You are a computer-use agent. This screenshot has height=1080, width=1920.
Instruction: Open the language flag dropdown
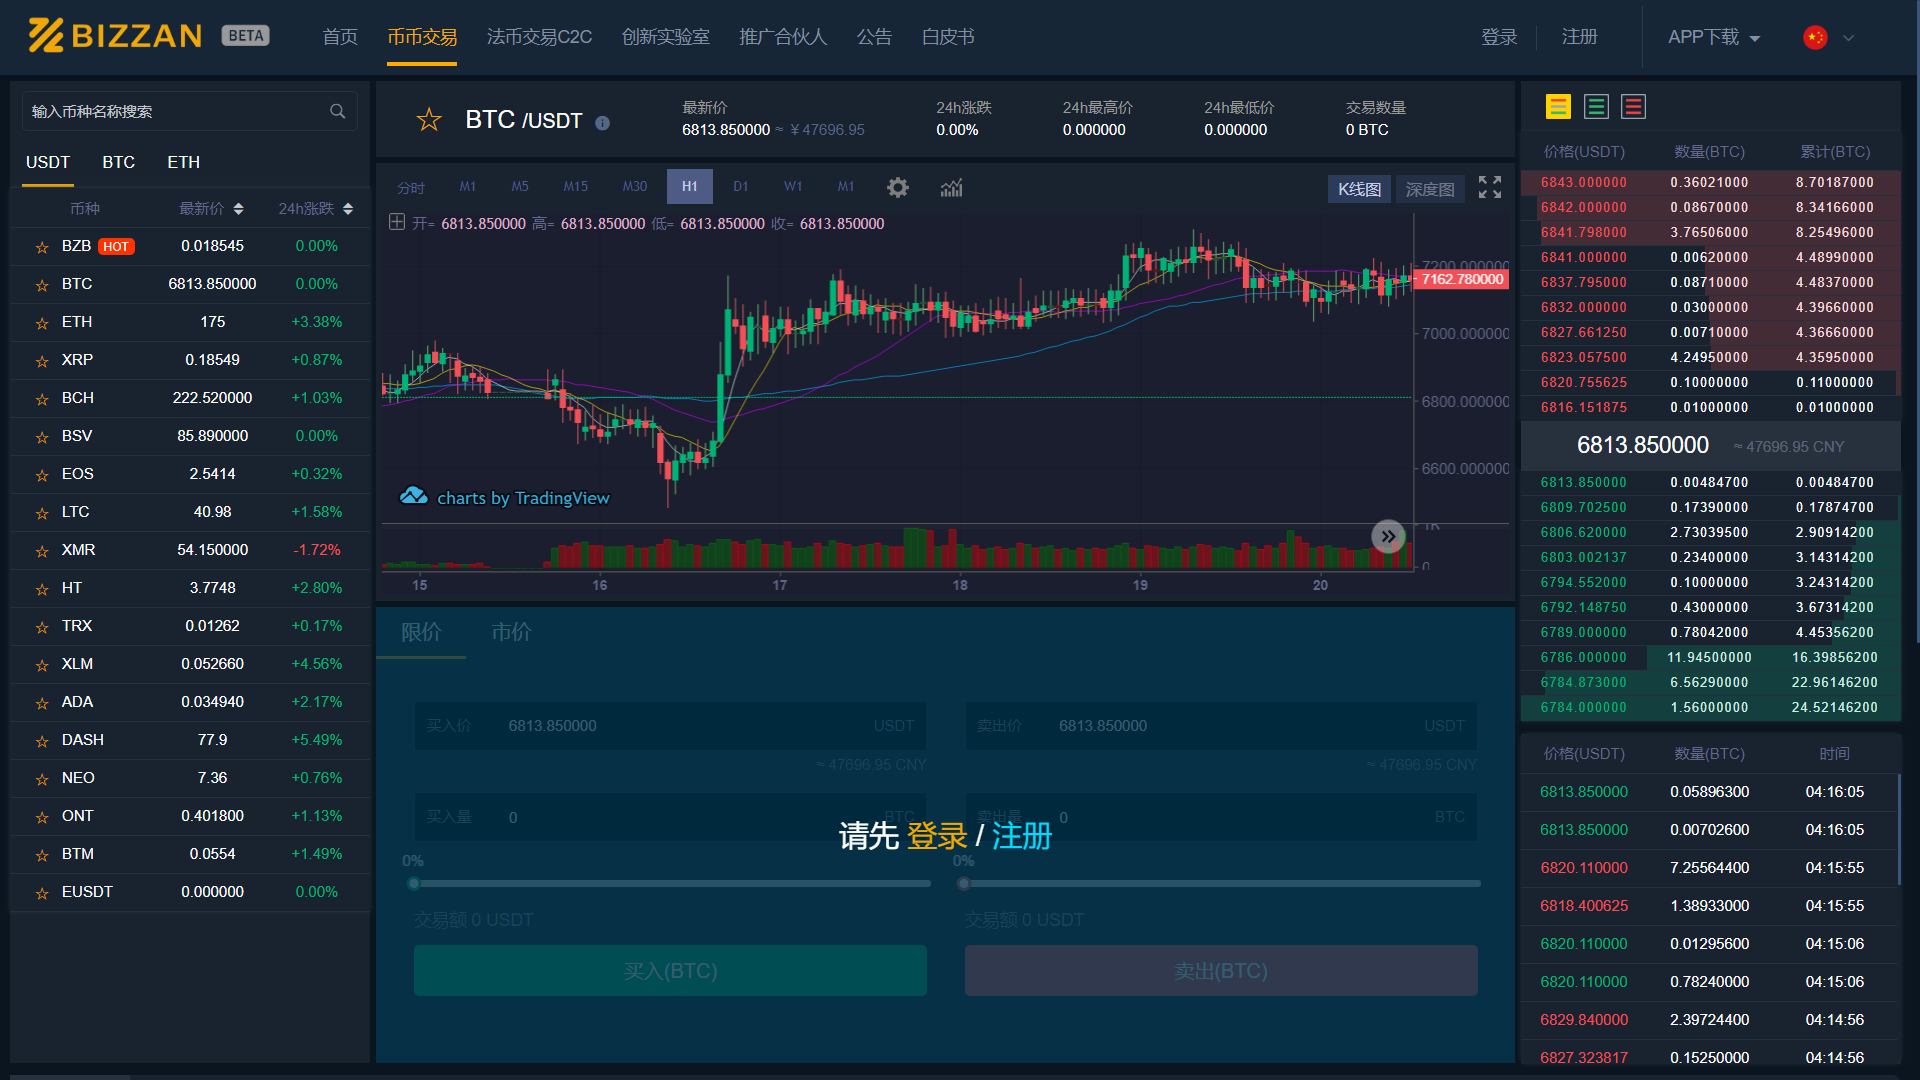[1827, 36]
